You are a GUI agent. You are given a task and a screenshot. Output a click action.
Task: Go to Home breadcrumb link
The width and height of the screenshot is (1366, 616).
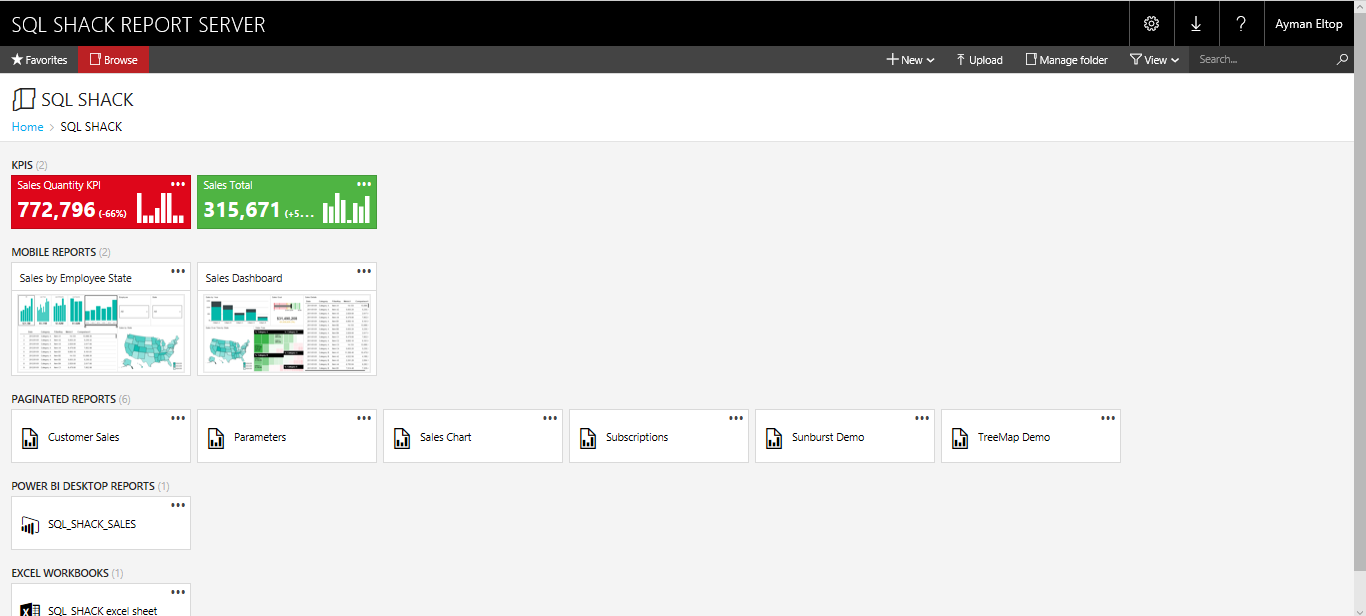(27, 127)
